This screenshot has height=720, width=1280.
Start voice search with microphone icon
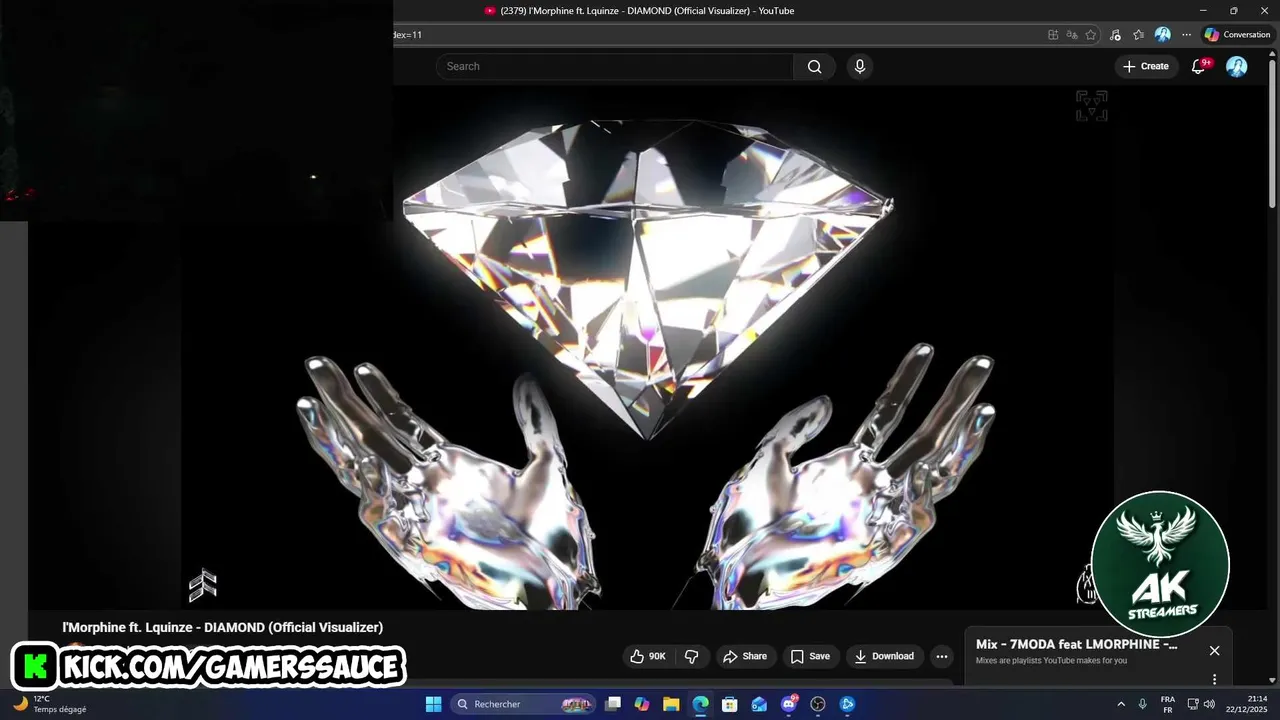pos(859,67)
